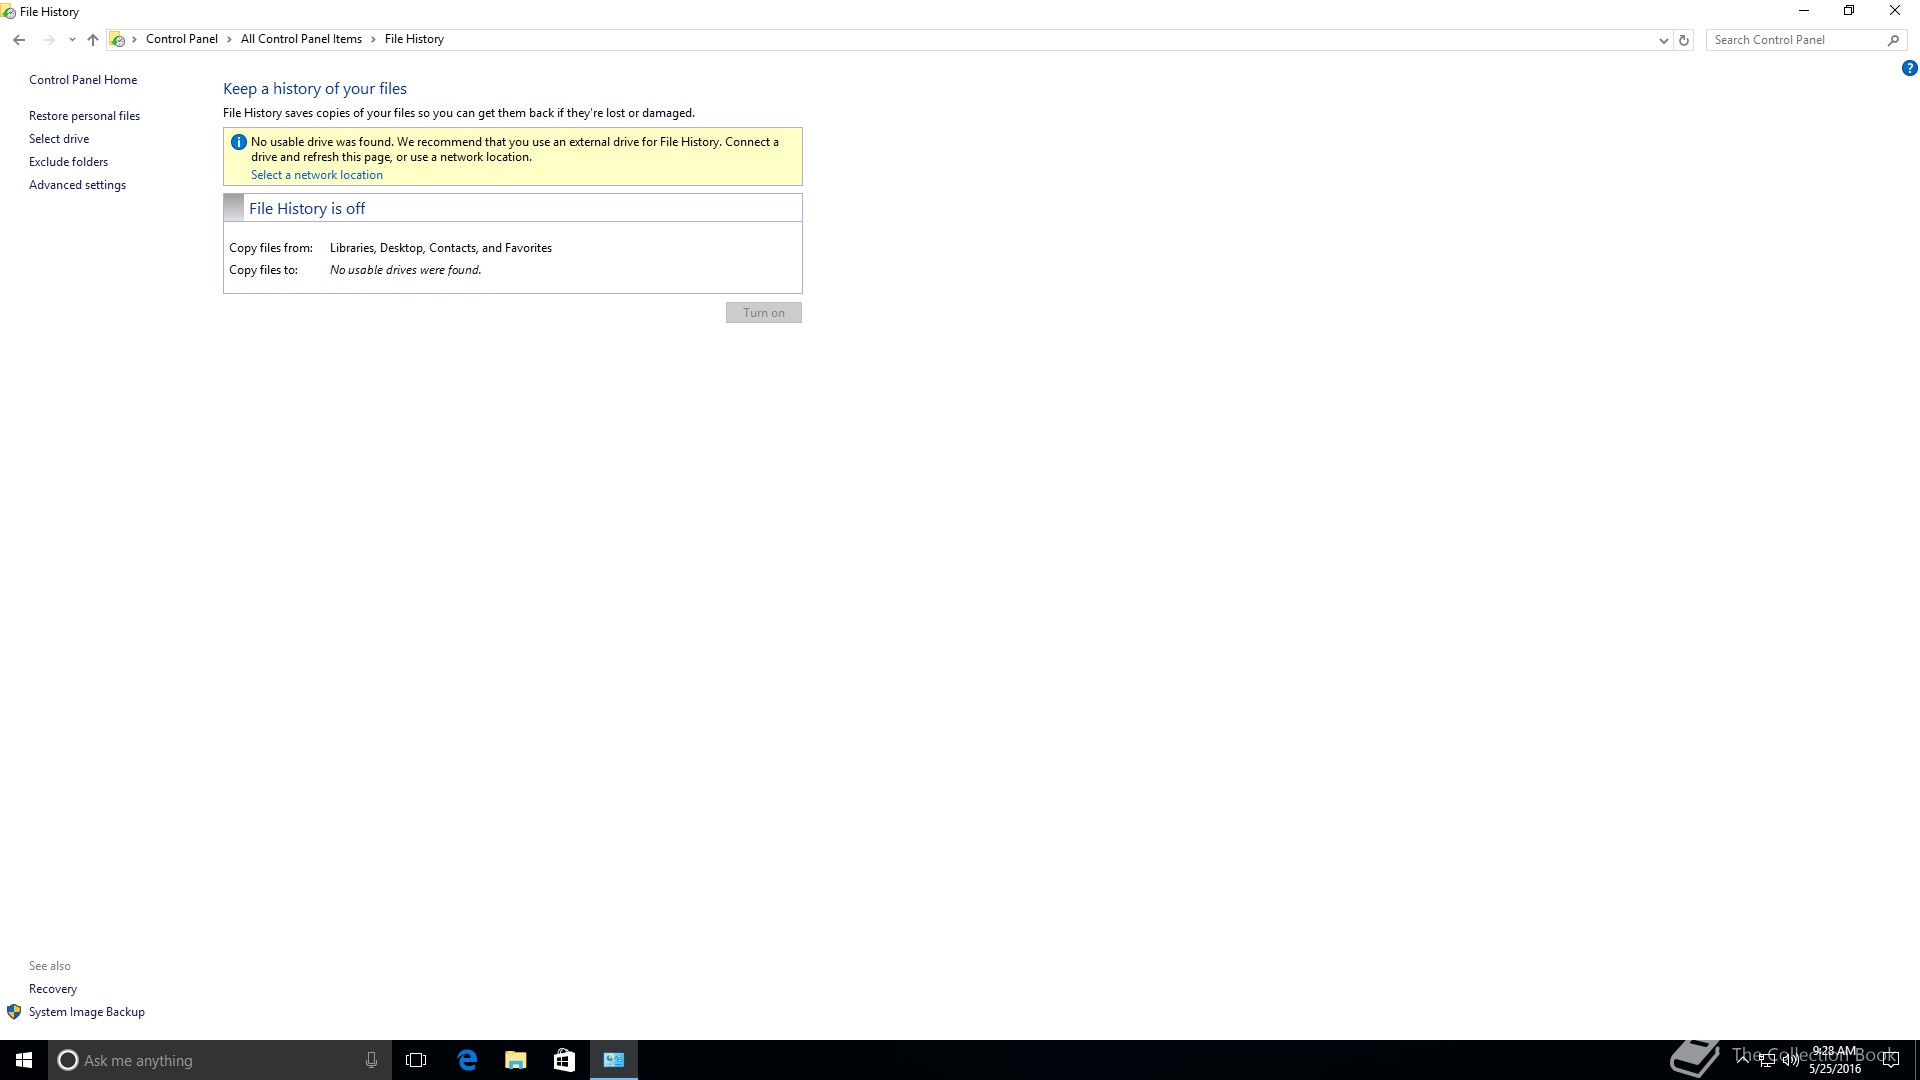Viewport: 1920px width, 1080px height.
Task: Select a network location link
Action: 316,175
